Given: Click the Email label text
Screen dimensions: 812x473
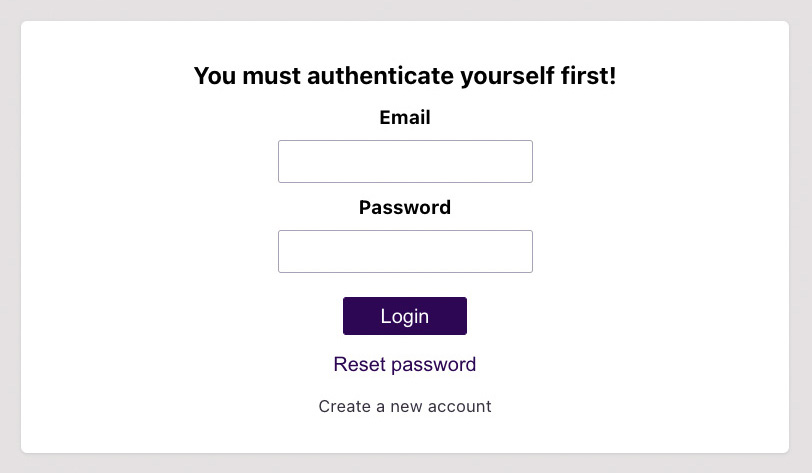Looking at the screenshot, I should (405, 118).
